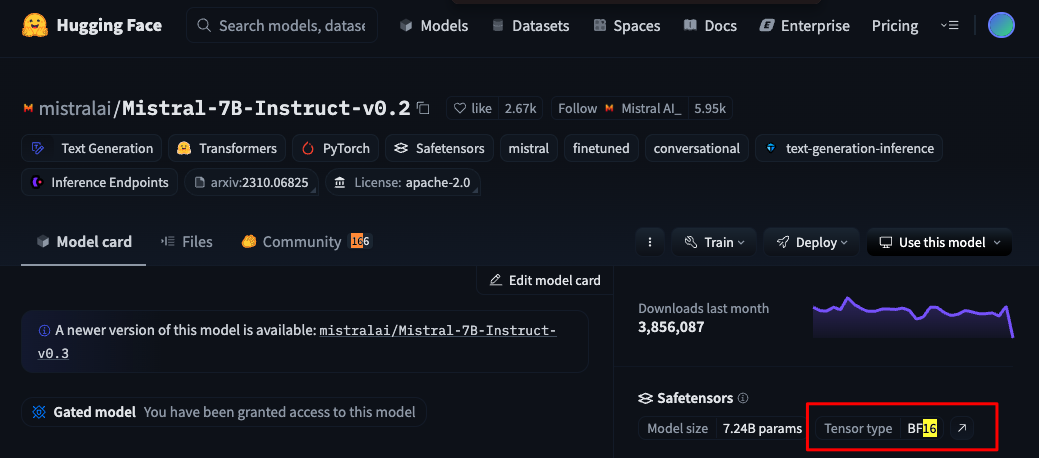Expand the navigation overflow menu icon
The width and height of the screenshot is (1039, 458).
[949, 25]
